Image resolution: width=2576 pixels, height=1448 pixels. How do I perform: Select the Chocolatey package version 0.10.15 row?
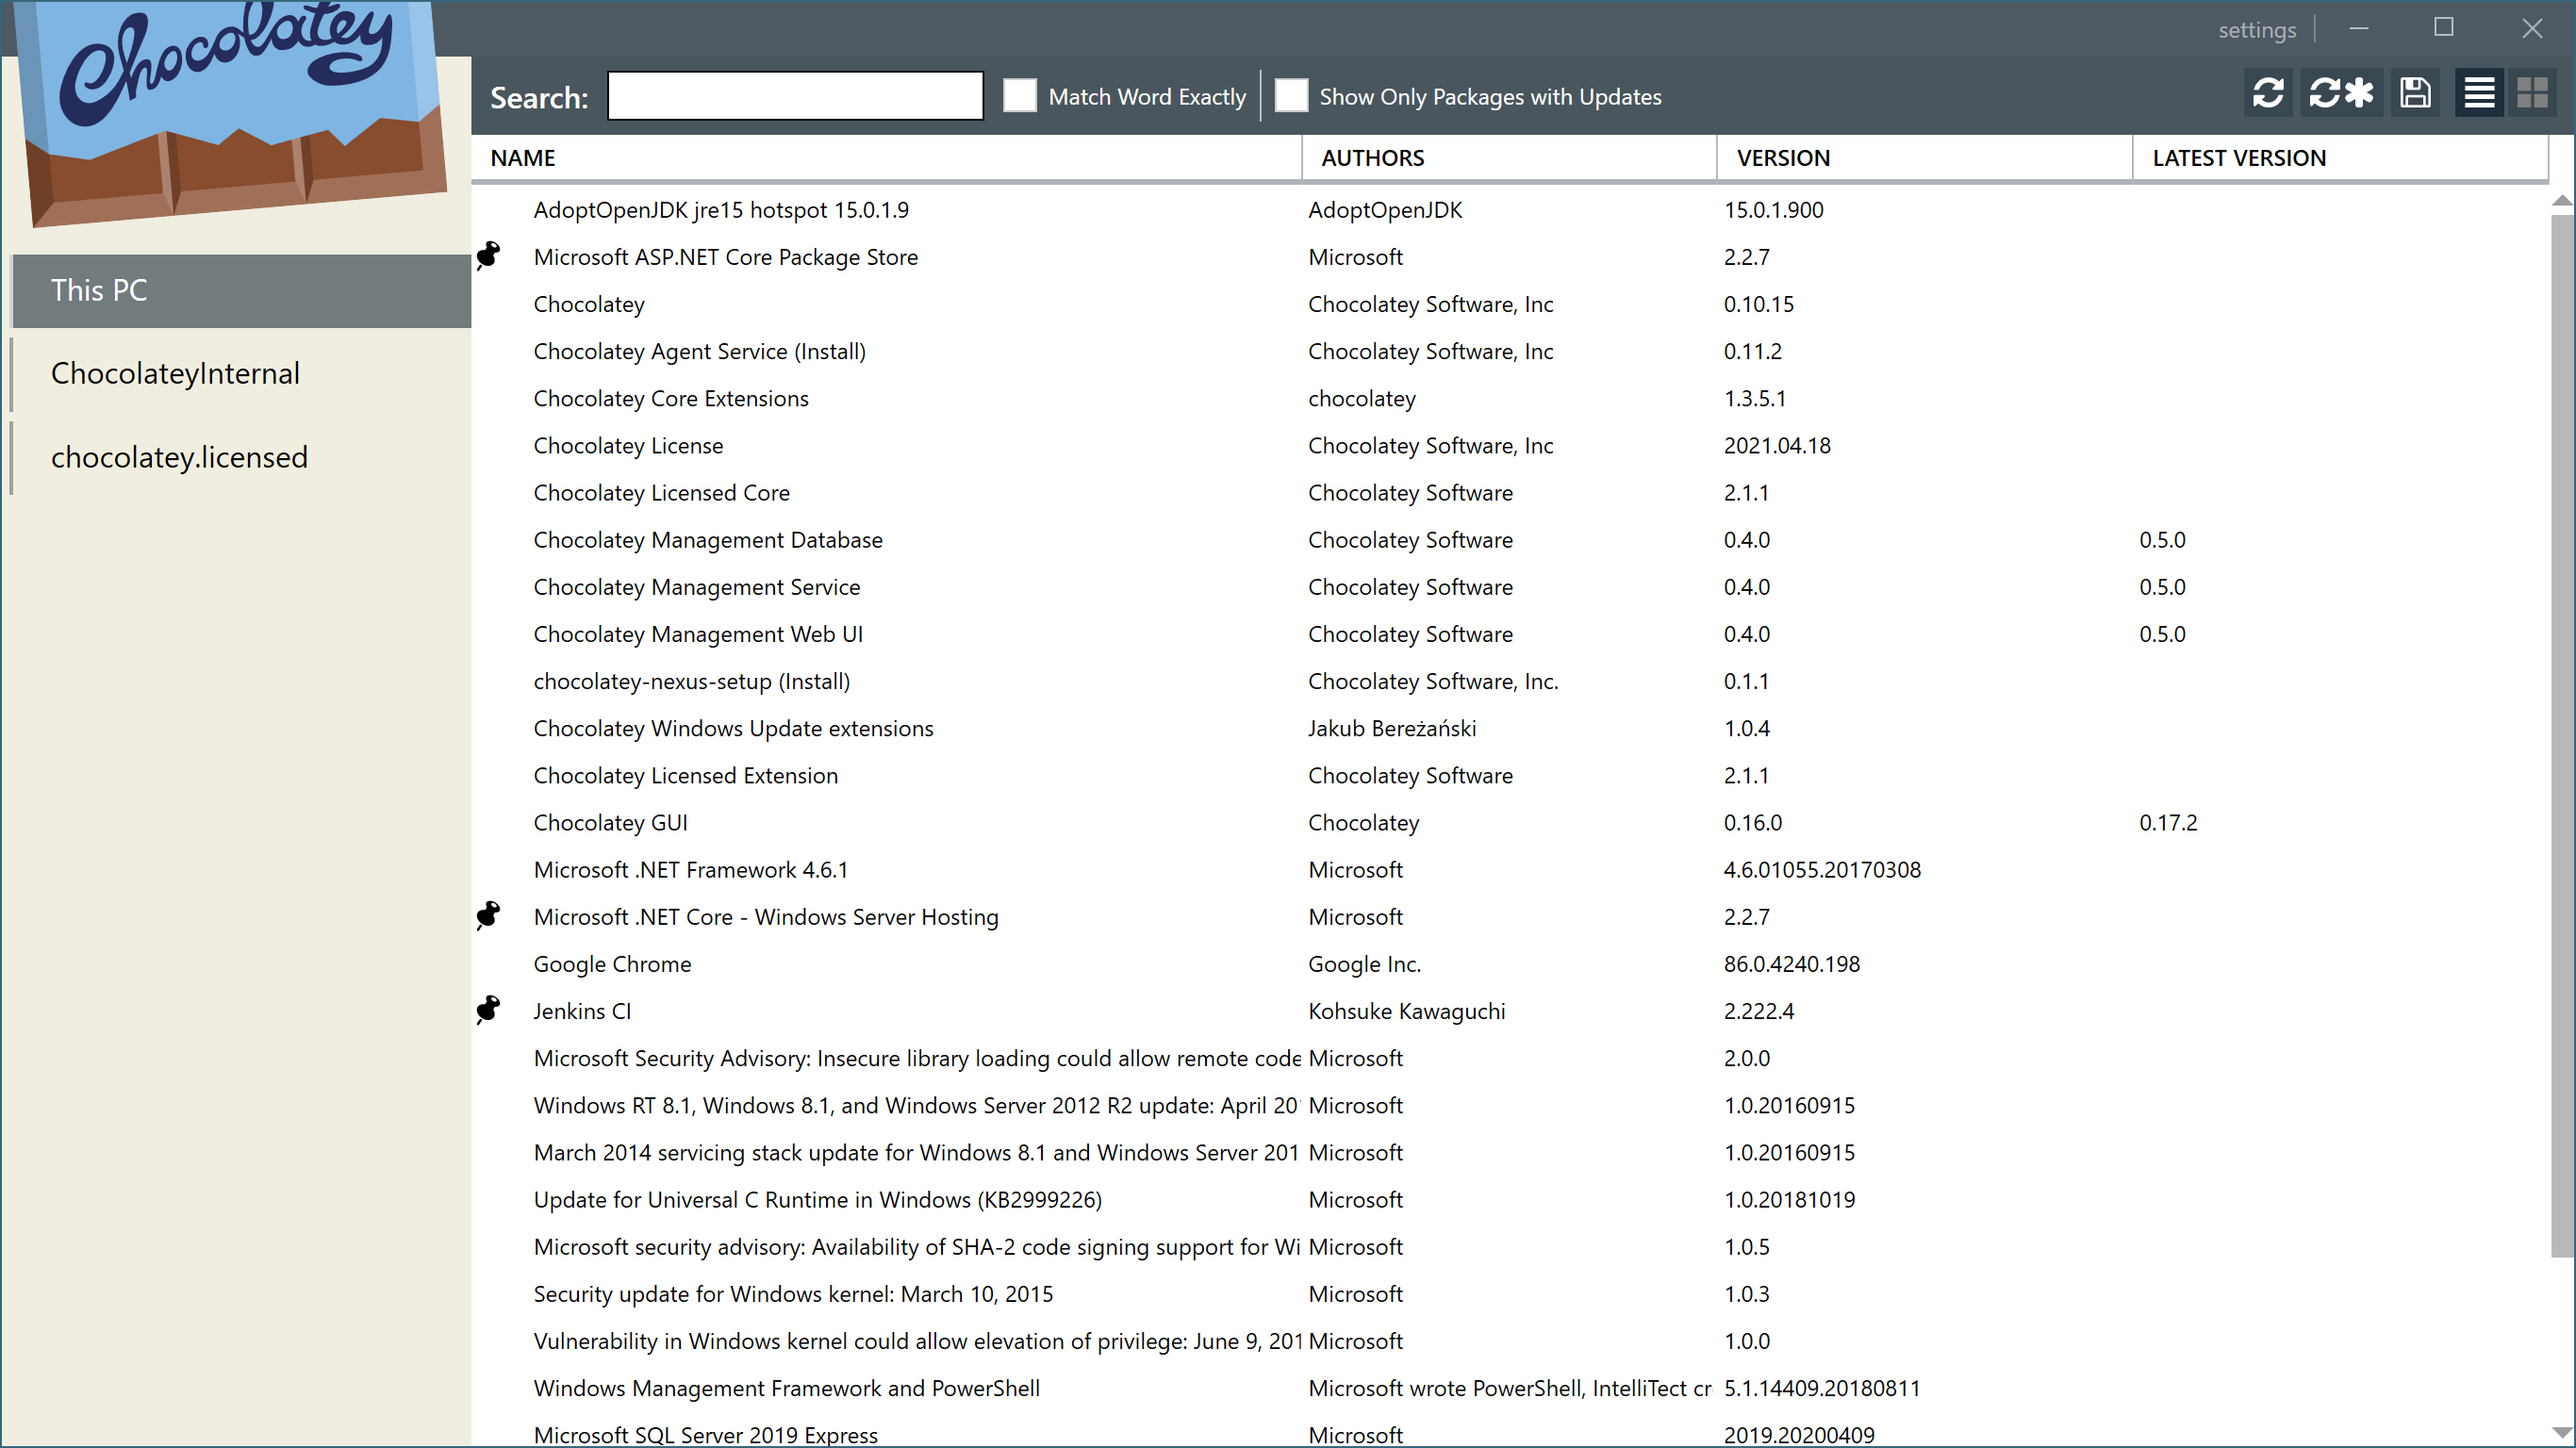point(1510,304)
